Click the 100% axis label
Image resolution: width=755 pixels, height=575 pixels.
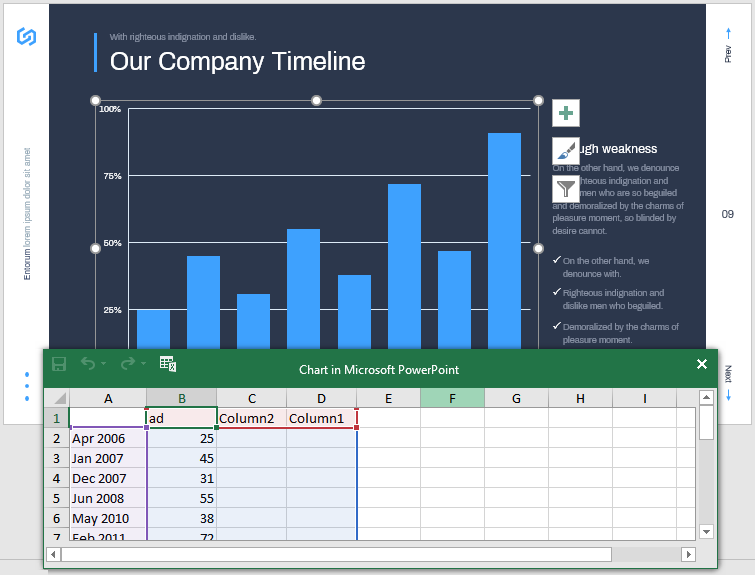[x=110, y=109]
